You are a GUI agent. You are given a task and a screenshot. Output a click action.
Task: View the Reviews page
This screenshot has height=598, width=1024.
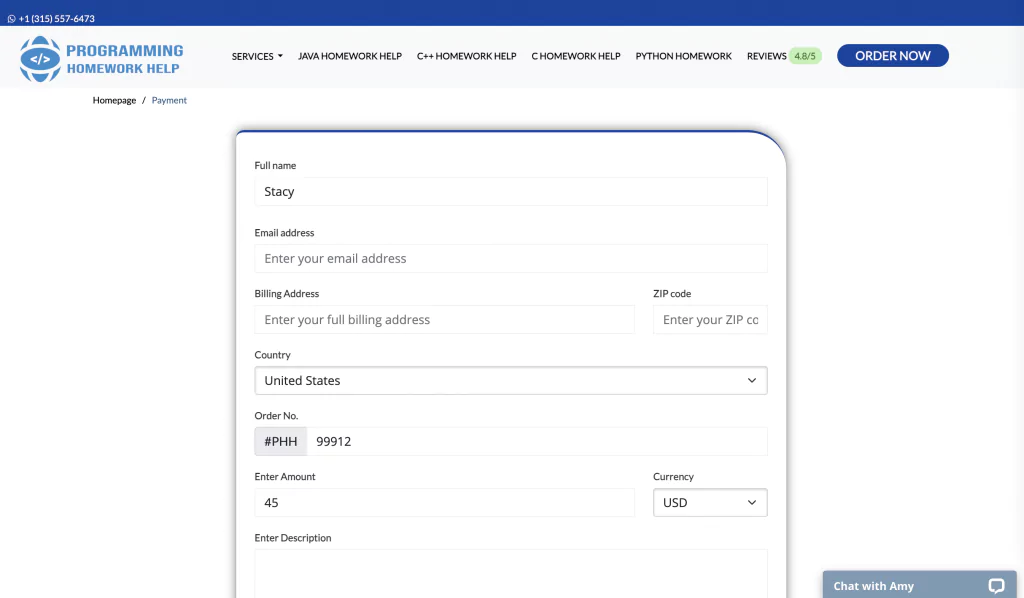767,56
